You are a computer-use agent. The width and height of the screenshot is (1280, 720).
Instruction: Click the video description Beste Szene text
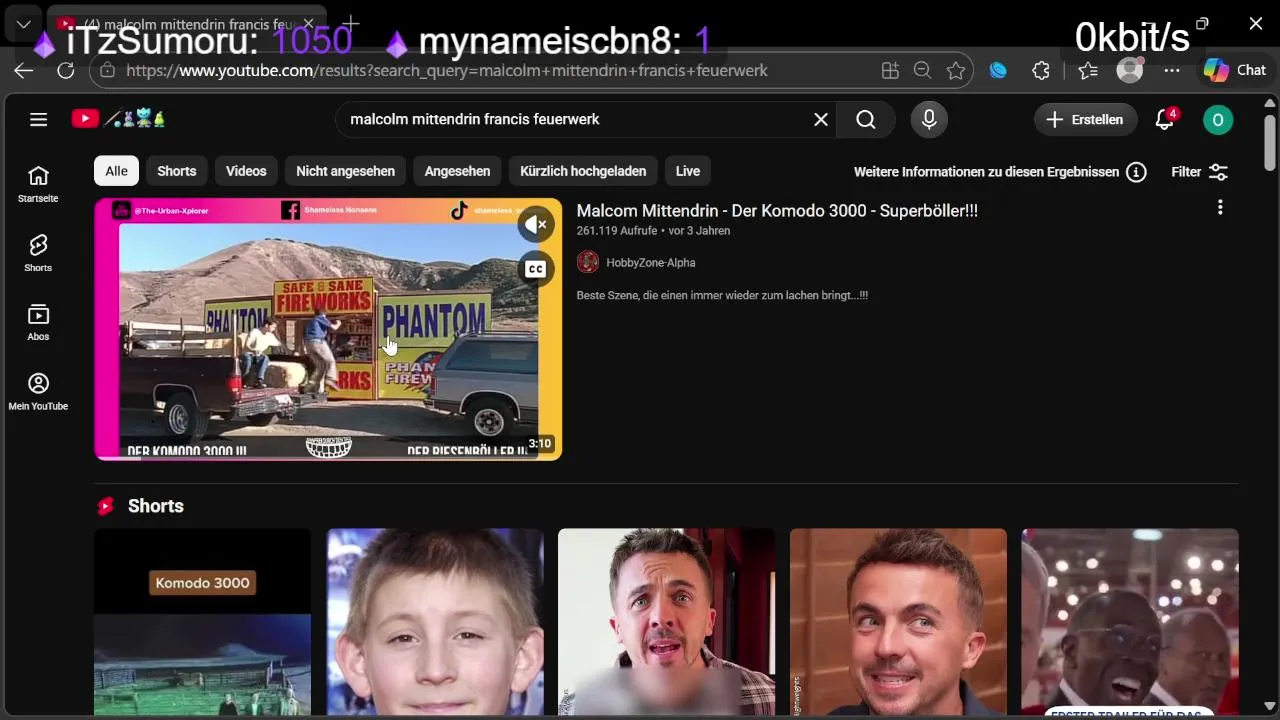[722, 296]
